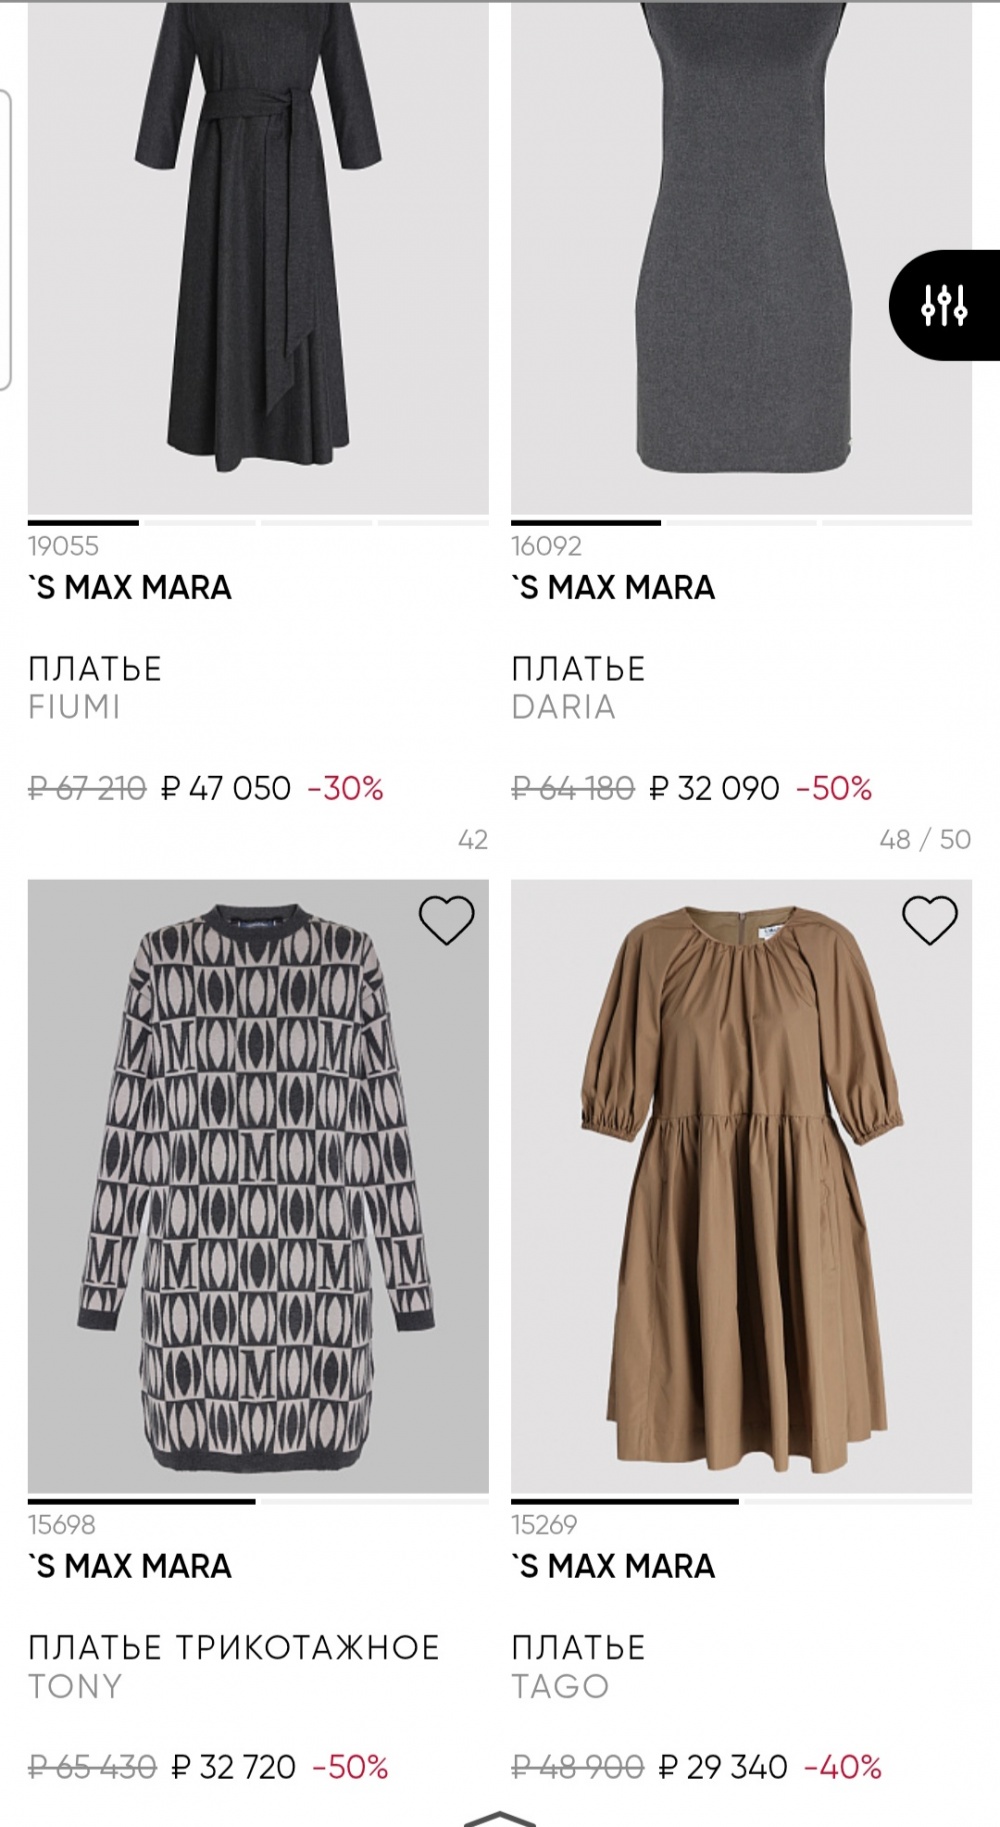The image size is (1000, 1827).
Task: Pull the side handle on left edge
Action: point(5,240)
